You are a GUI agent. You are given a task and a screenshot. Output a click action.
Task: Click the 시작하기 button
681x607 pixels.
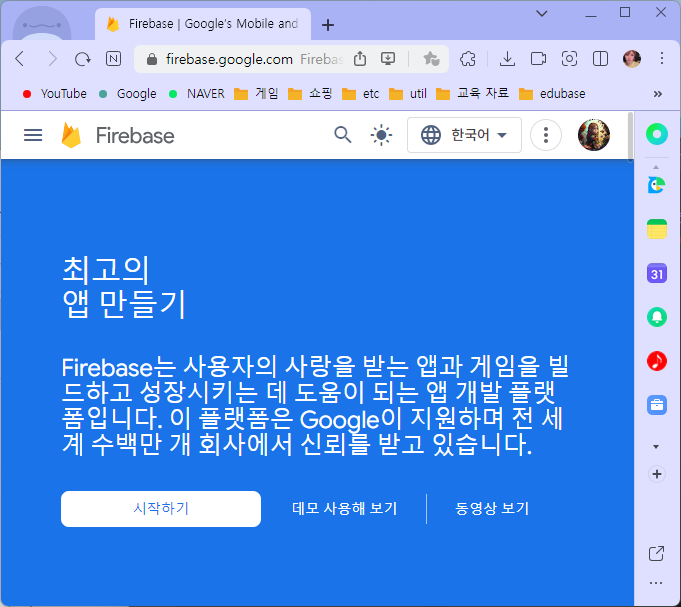pos(161,508)
